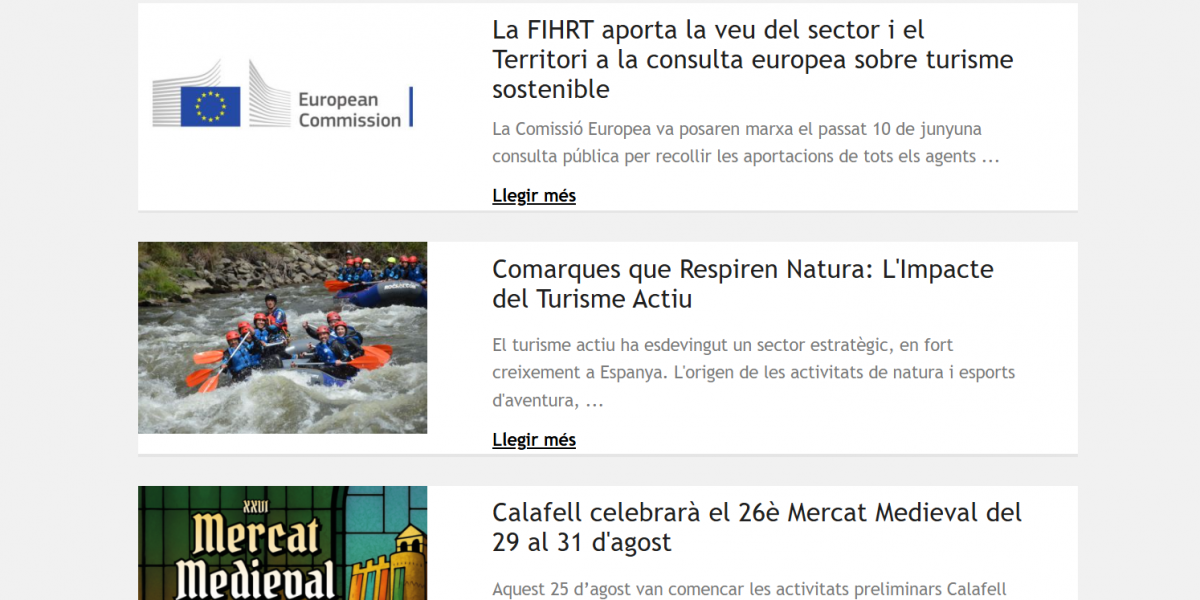Click 'Llegir més' under the FIHRT article
The image size is (1200, 600).
point(534,196)
